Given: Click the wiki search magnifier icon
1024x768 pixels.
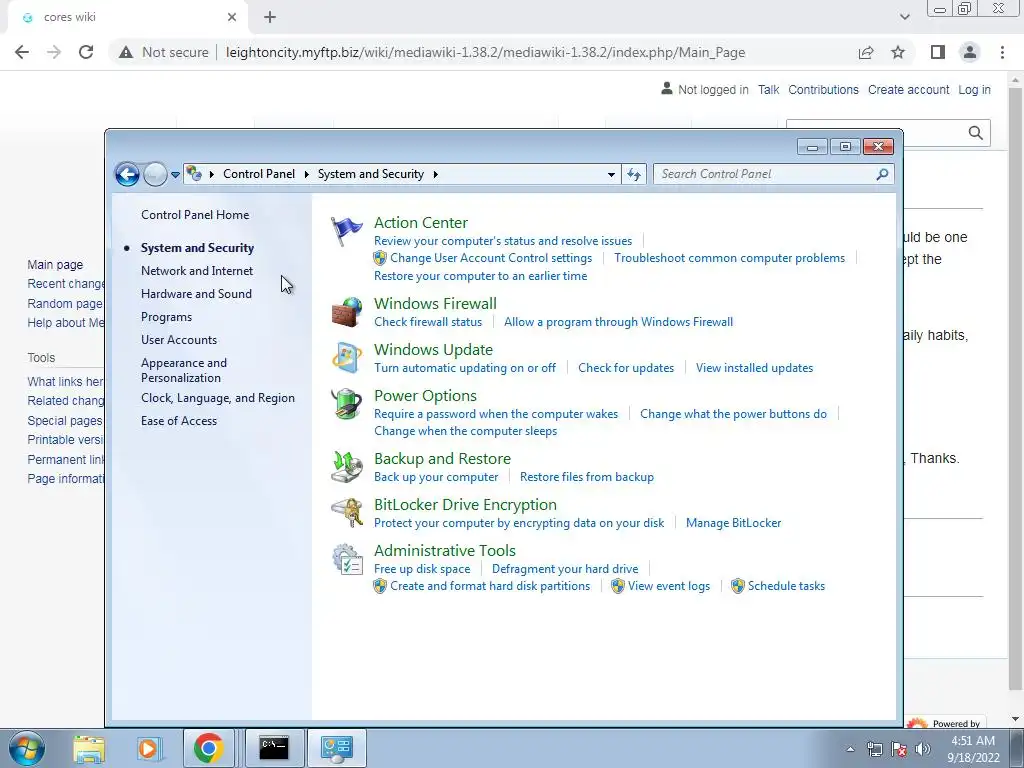Looking at the screenshot, I should click(976, 133).
